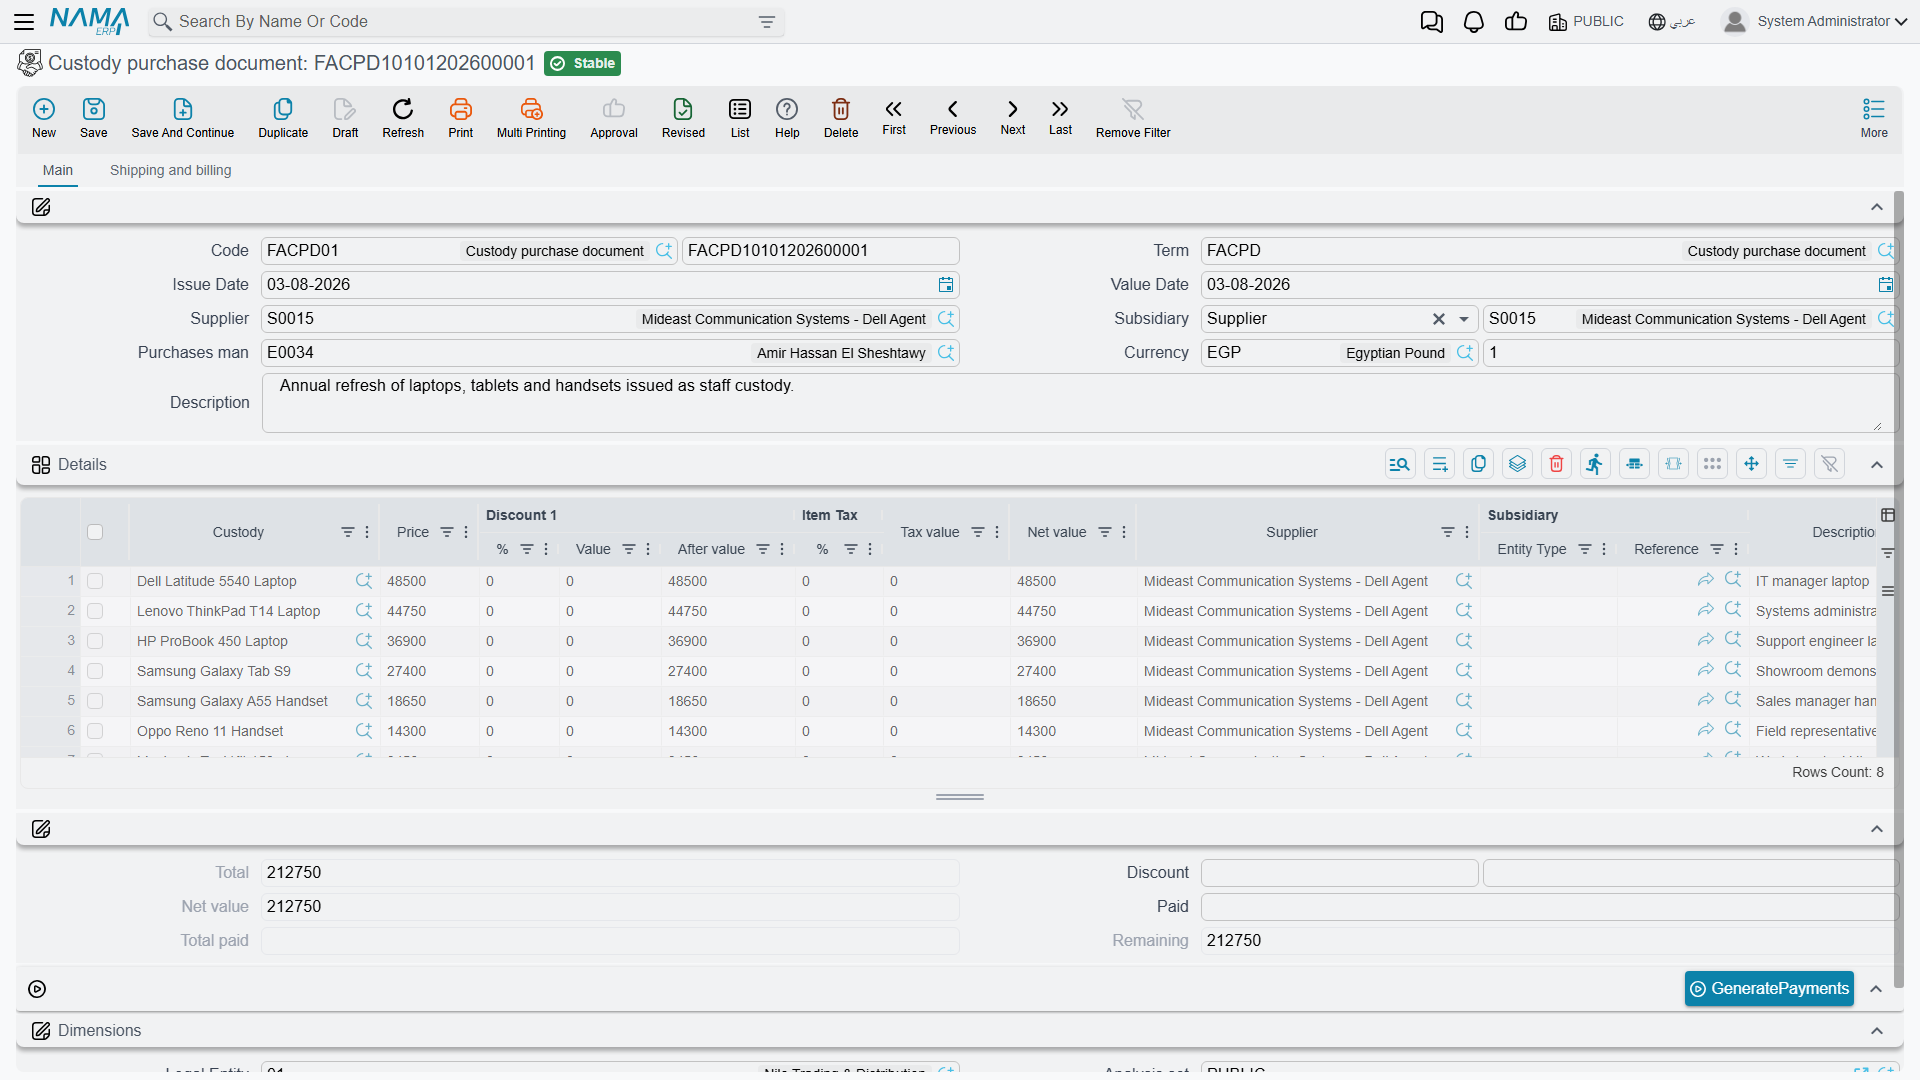
Task: Open Help
Action: coord(787,118)
